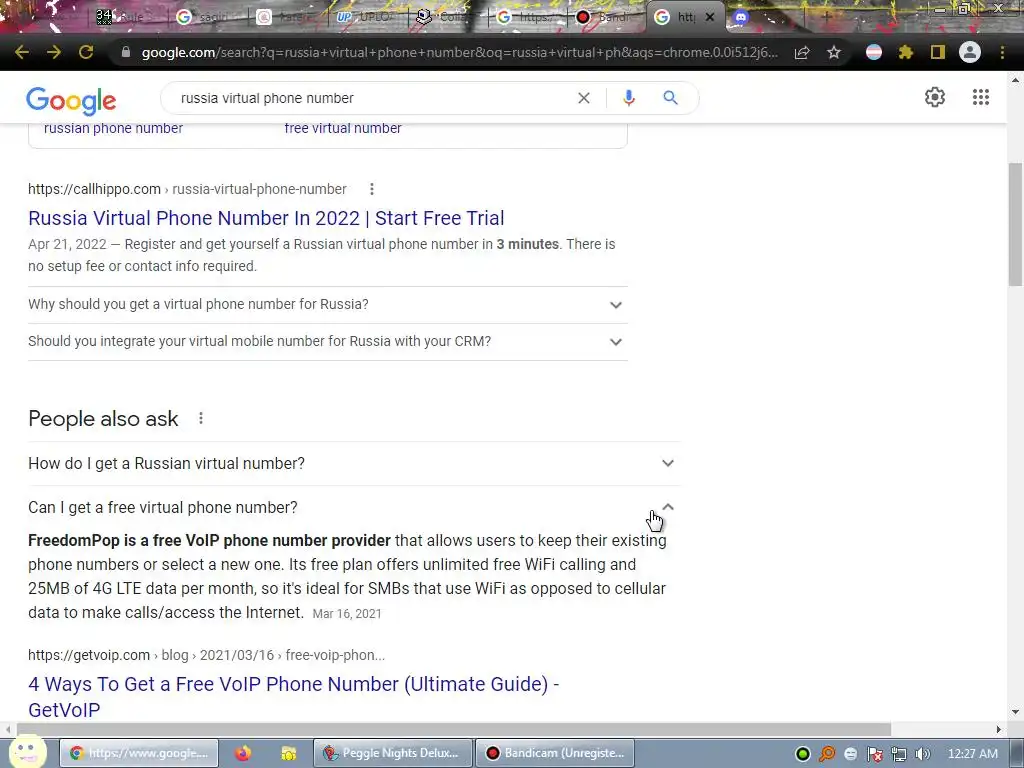Click the scroll down arrow
1024x768 pixels.
tap(1015, 712)
